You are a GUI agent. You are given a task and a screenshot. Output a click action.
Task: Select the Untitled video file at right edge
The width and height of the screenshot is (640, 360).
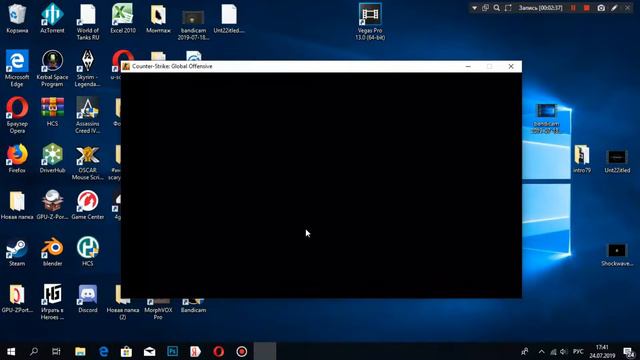tap(617, 161)
